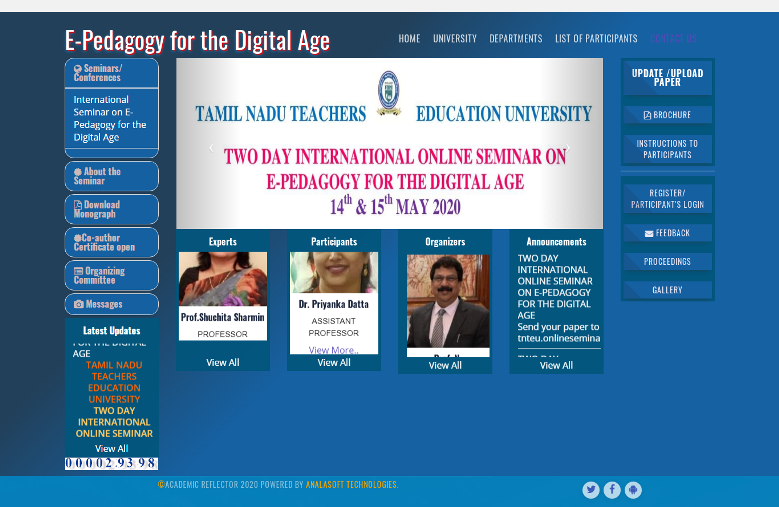Select List of Participants in navigation

click(x=596, y=39)
